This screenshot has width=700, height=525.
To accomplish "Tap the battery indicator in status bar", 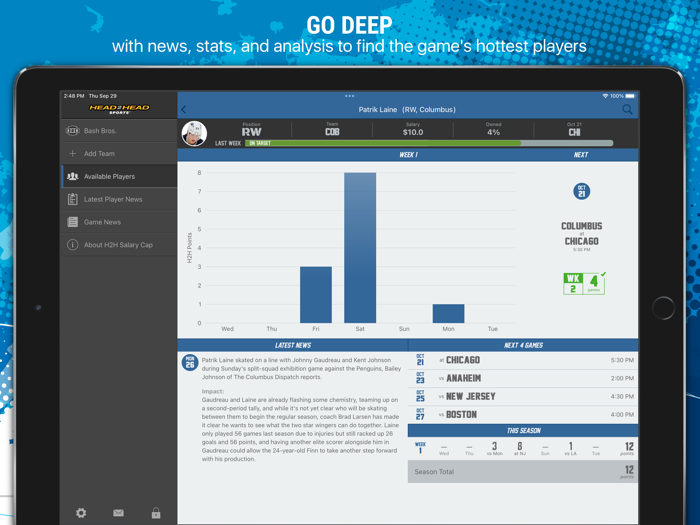I will tap(630, 96).
